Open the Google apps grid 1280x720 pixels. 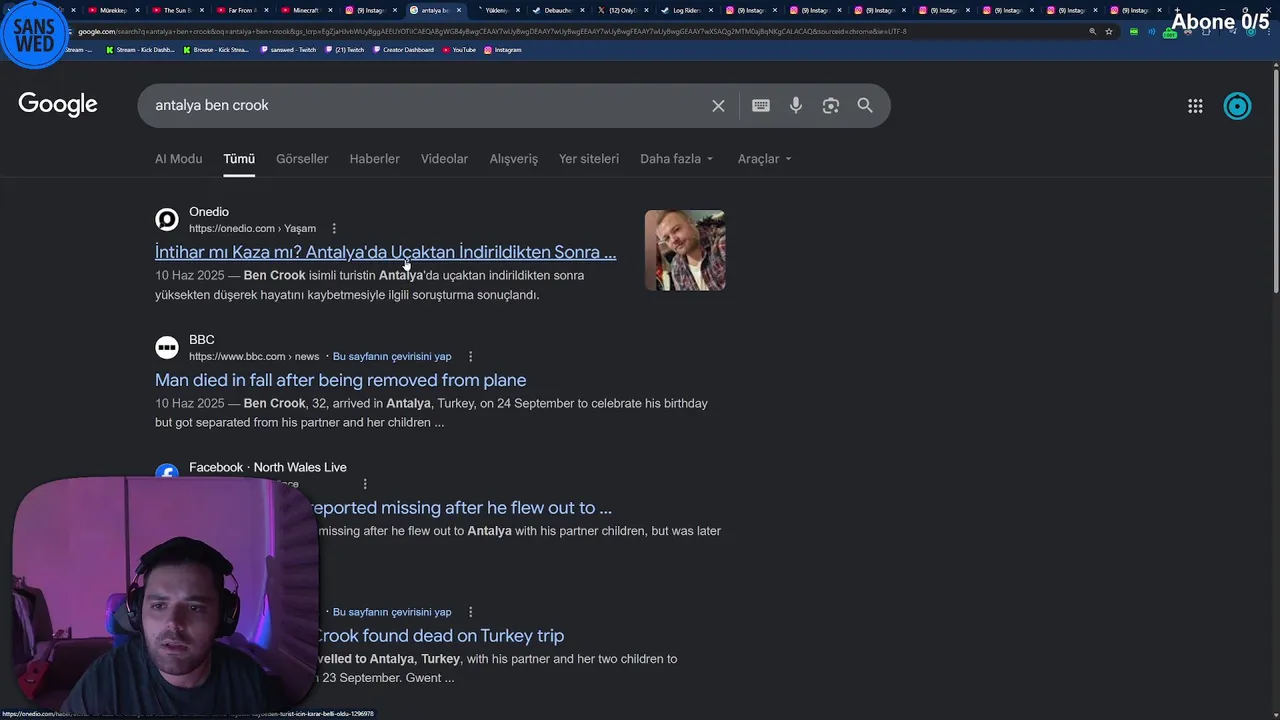point(1195,106)
